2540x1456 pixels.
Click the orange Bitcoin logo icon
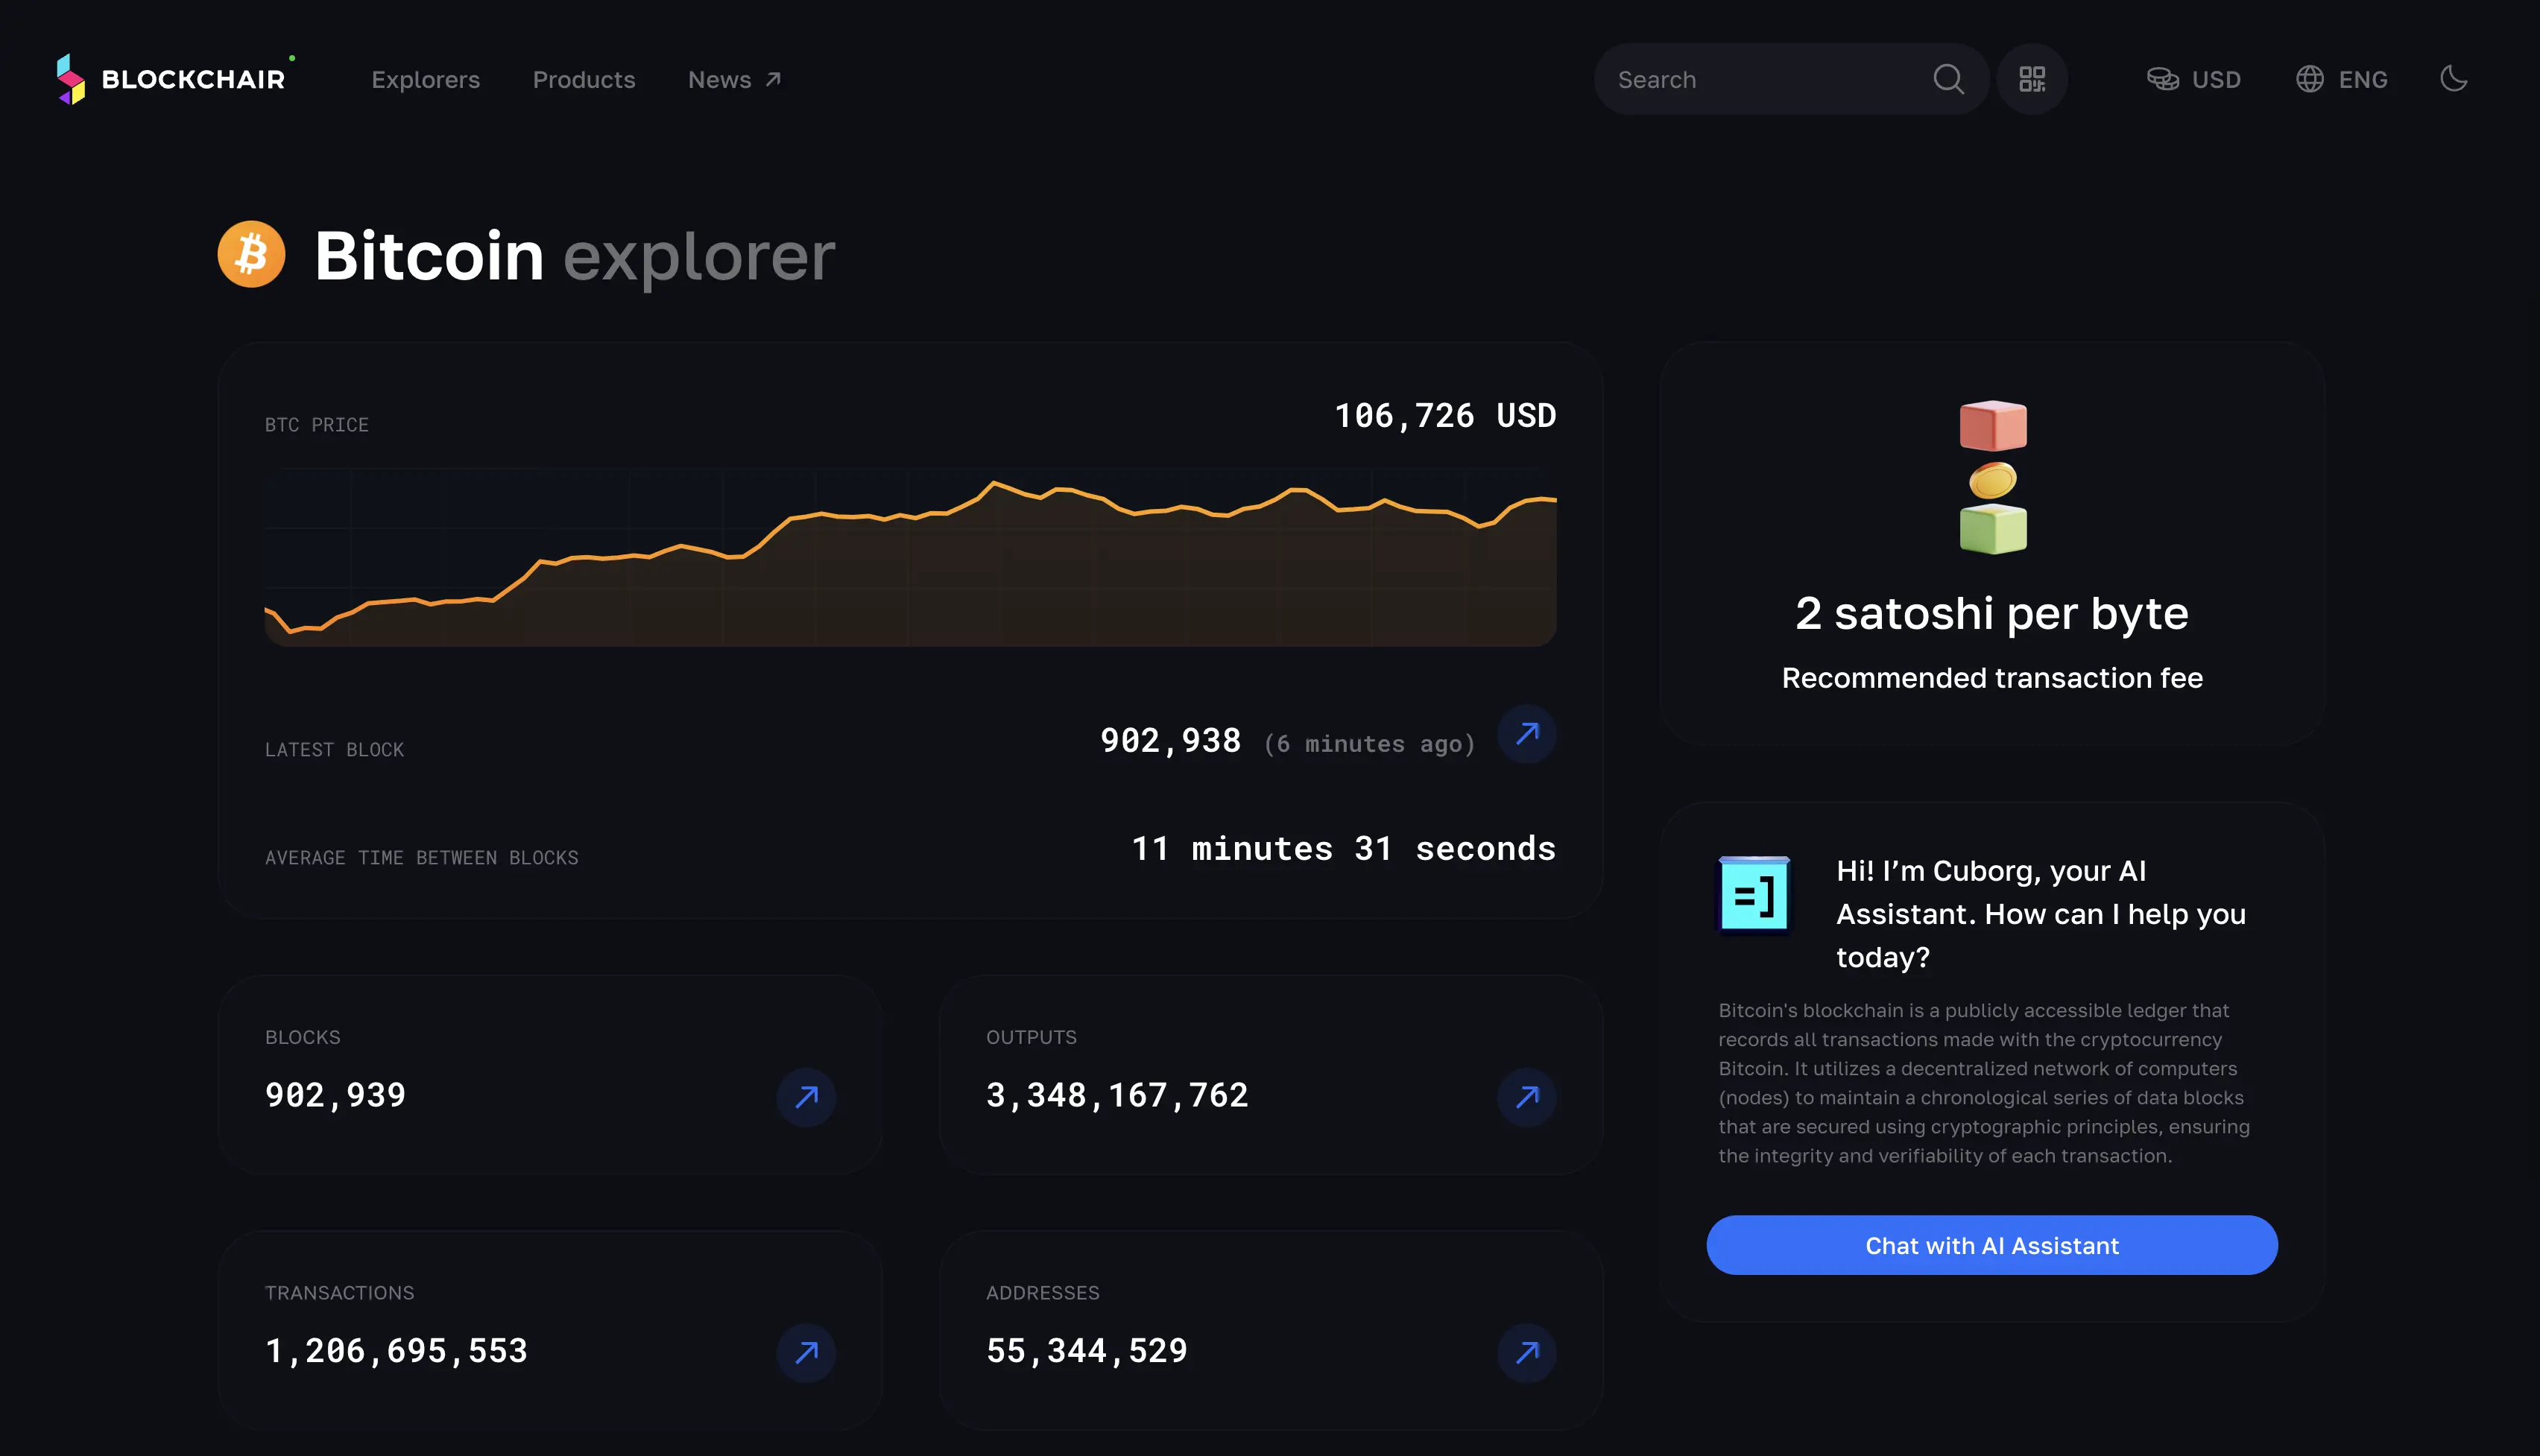[x=251, y=254]
